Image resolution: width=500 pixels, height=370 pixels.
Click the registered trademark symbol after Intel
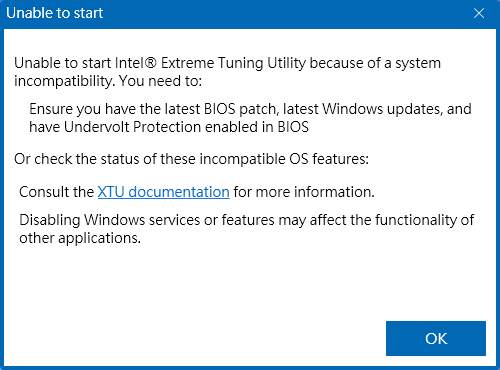[151, 62]
